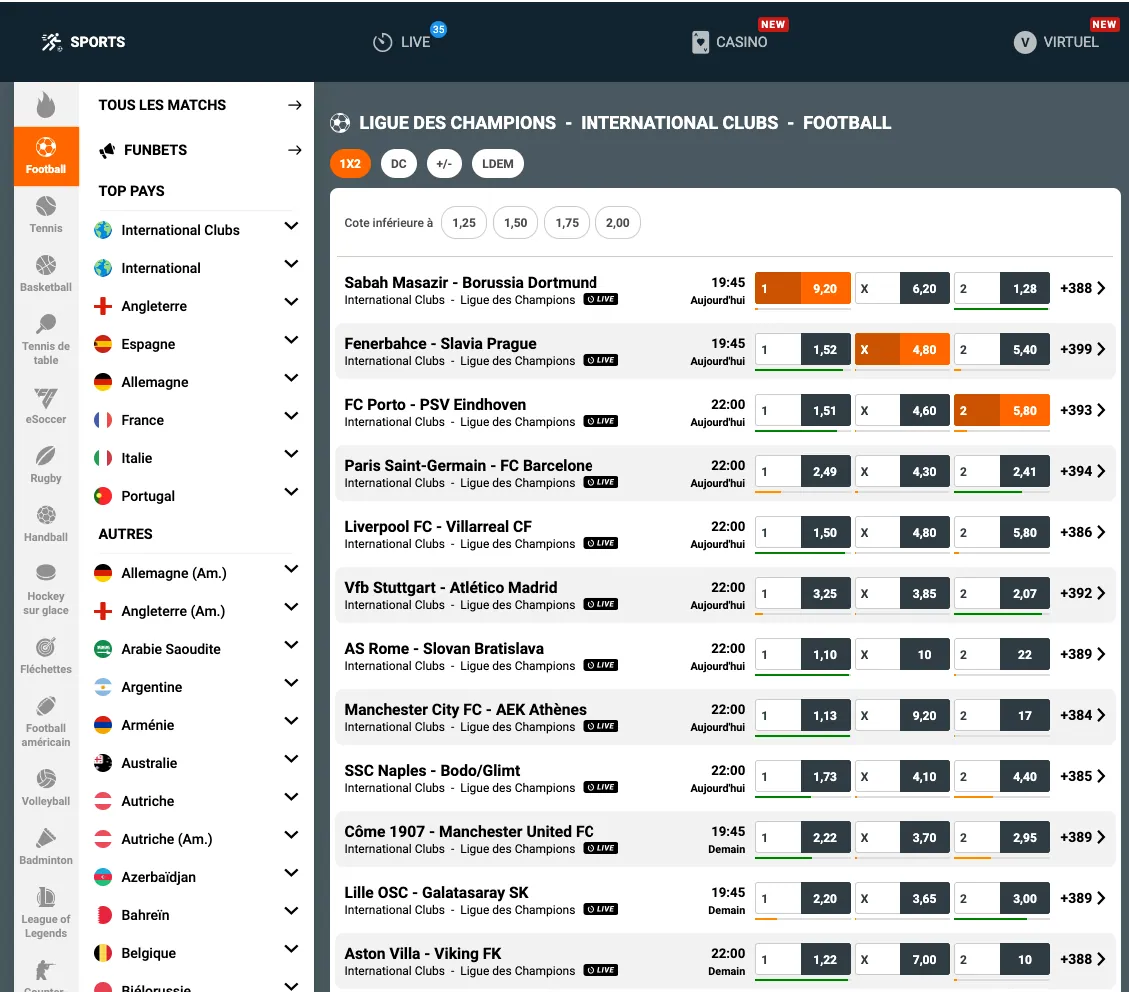Select Tennis in the sports sidebar
Screen dimensions: 1129x992
point(46,215)
